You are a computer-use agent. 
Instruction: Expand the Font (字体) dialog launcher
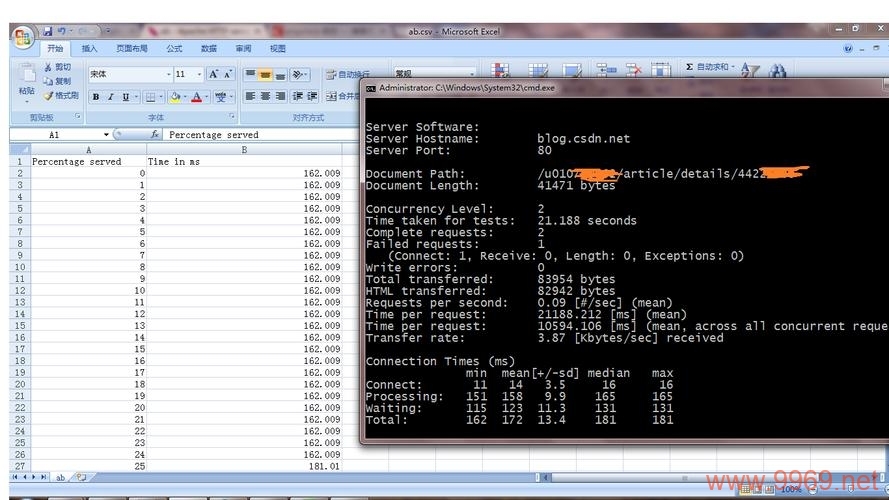point(232,116)
